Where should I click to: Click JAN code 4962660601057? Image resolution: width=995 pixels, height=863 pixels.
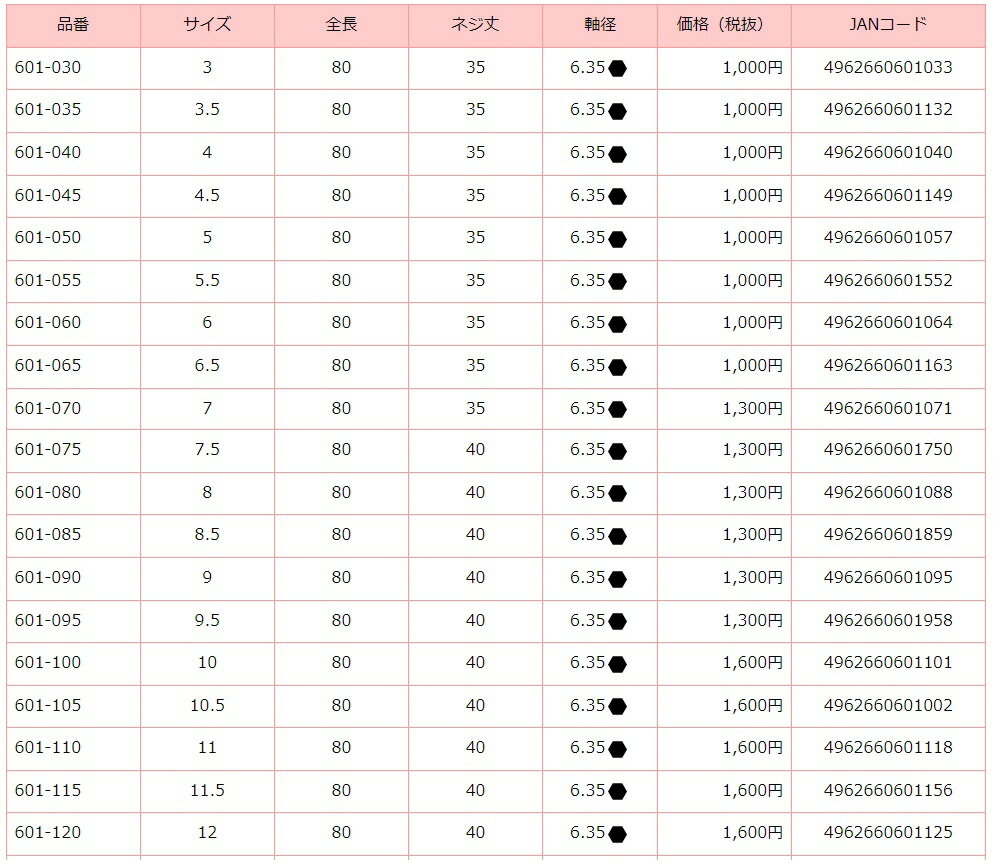click(888, 237)
